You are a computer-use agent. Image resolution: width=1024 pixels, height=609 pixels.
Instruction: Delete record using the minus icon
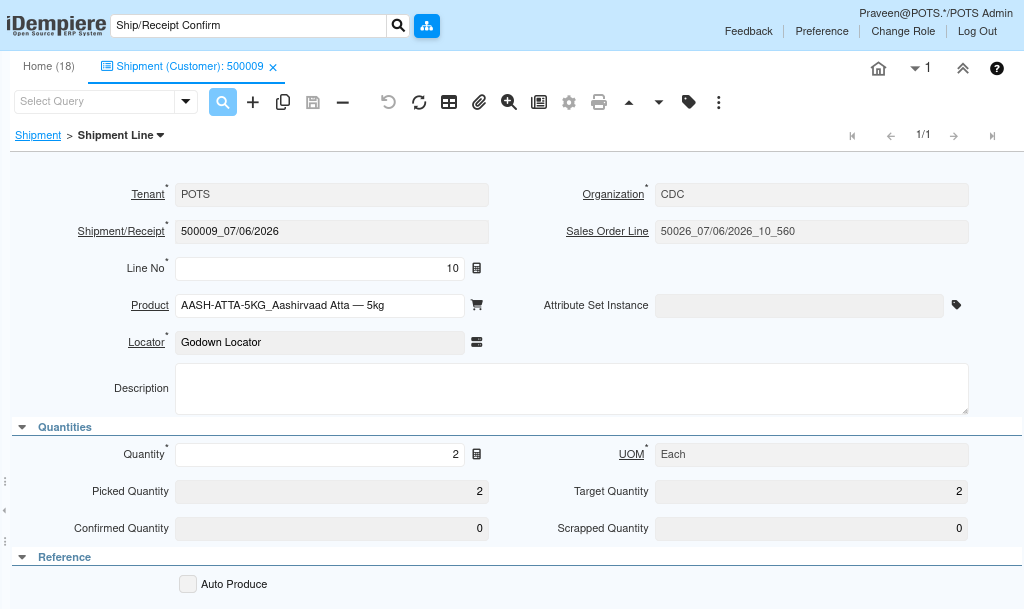pos(343,102)
